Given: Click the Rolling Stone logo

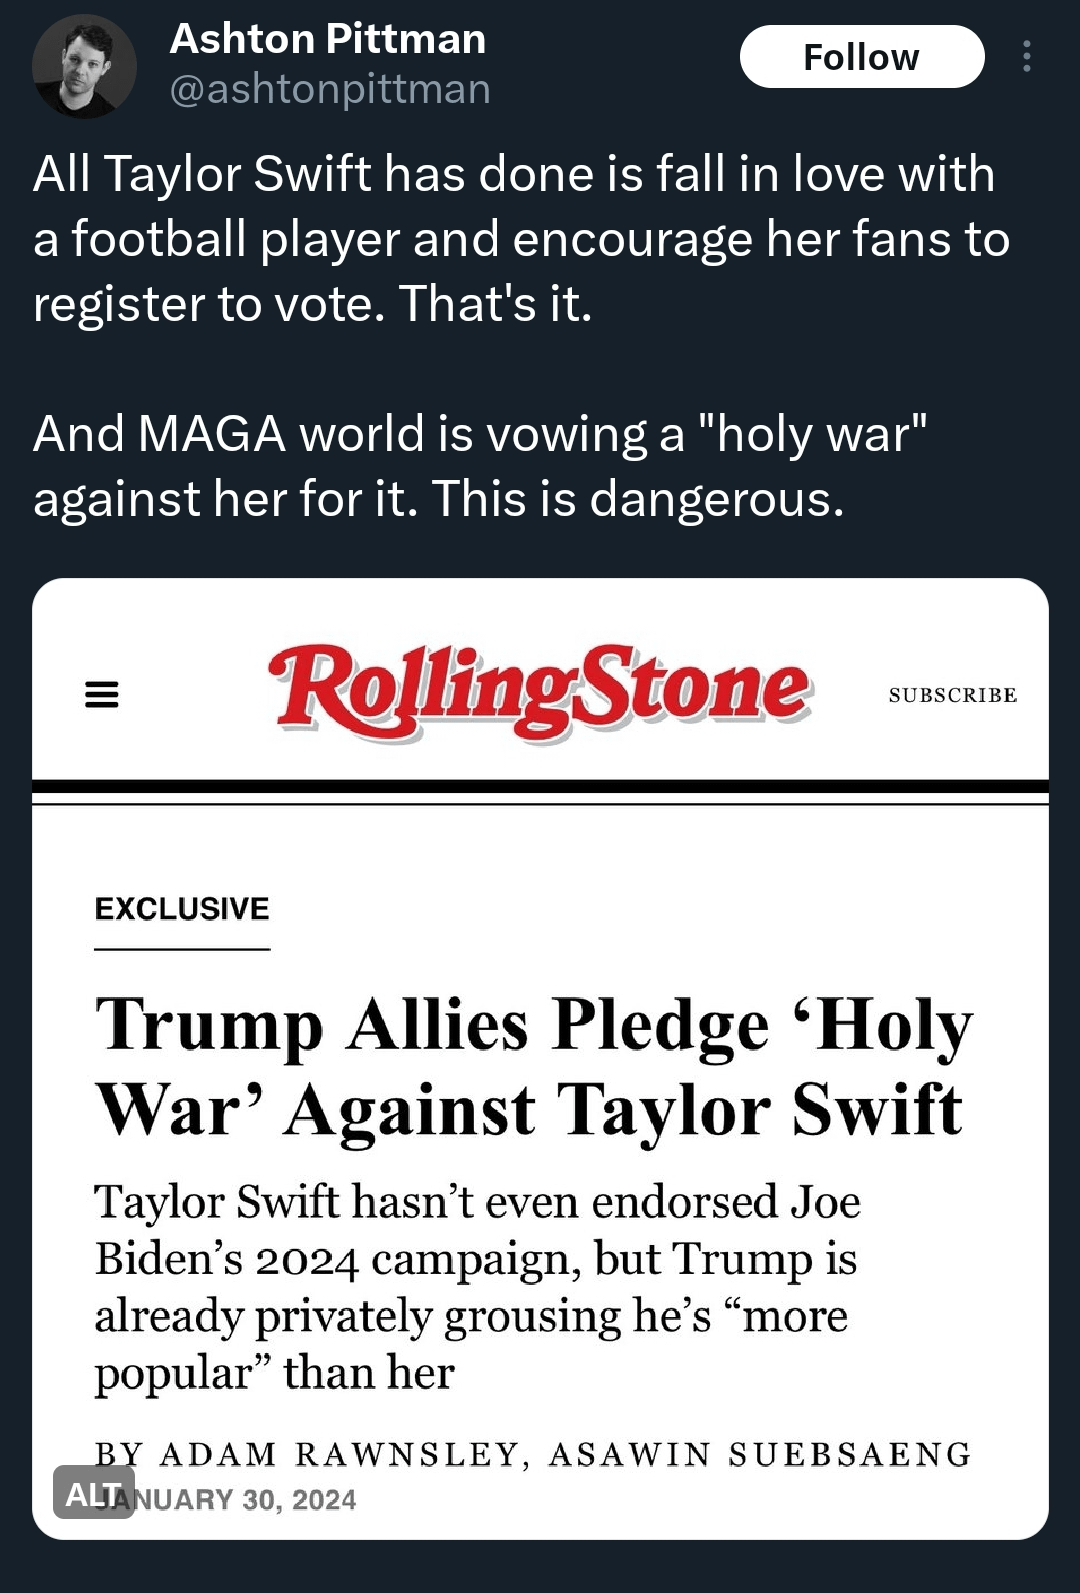Looking at the screenshot, I should pyautogui.click(x=540, y=692).
